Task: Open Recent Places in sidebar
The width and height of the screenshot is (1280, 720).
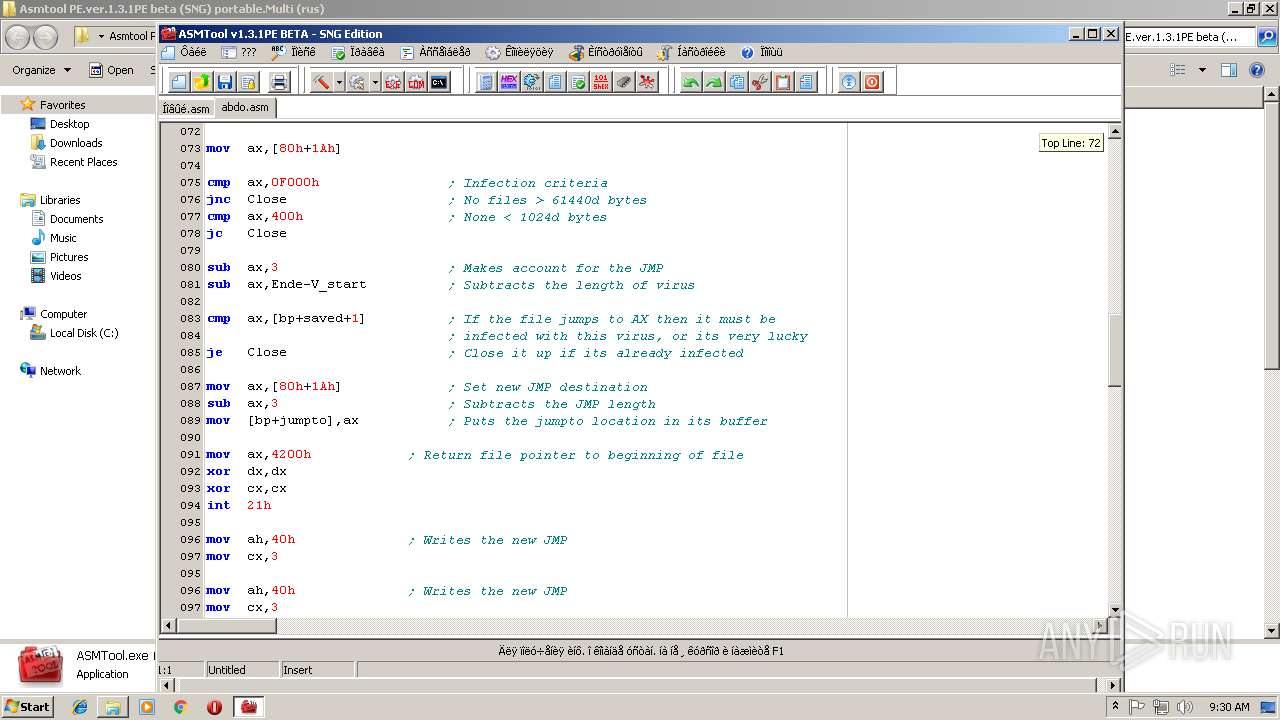Action: (83, 162)
